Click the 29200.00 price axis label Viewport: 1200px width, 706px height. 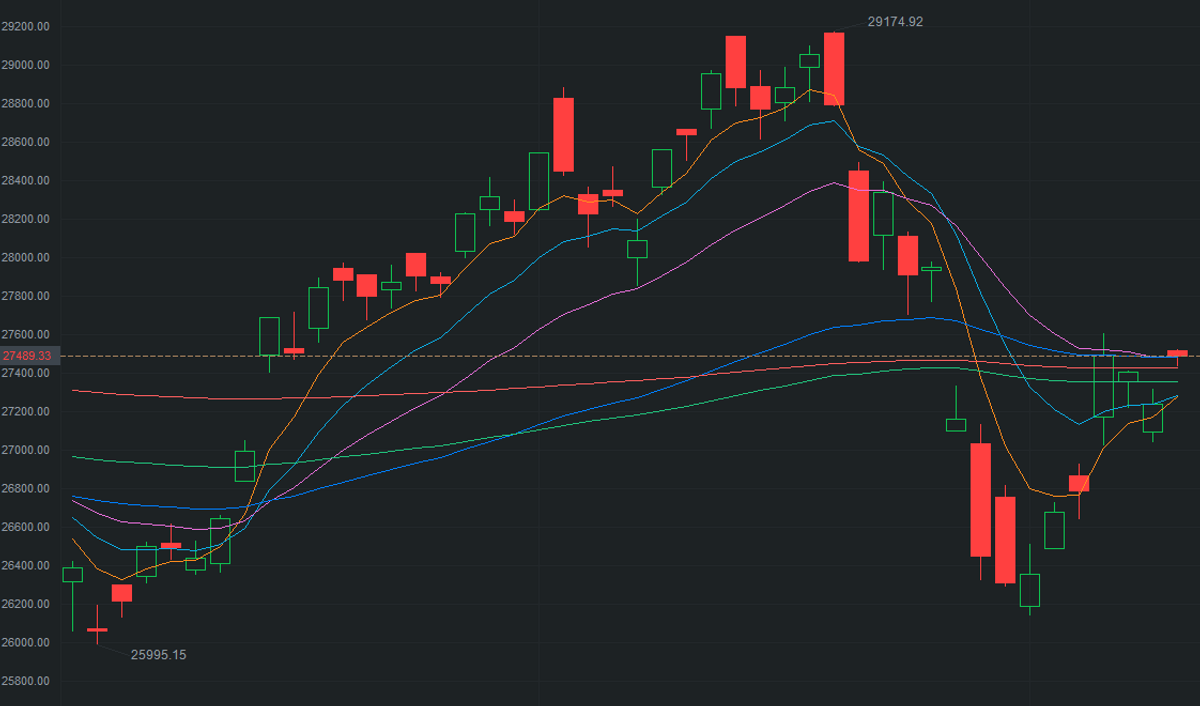[x=26, y=27]
